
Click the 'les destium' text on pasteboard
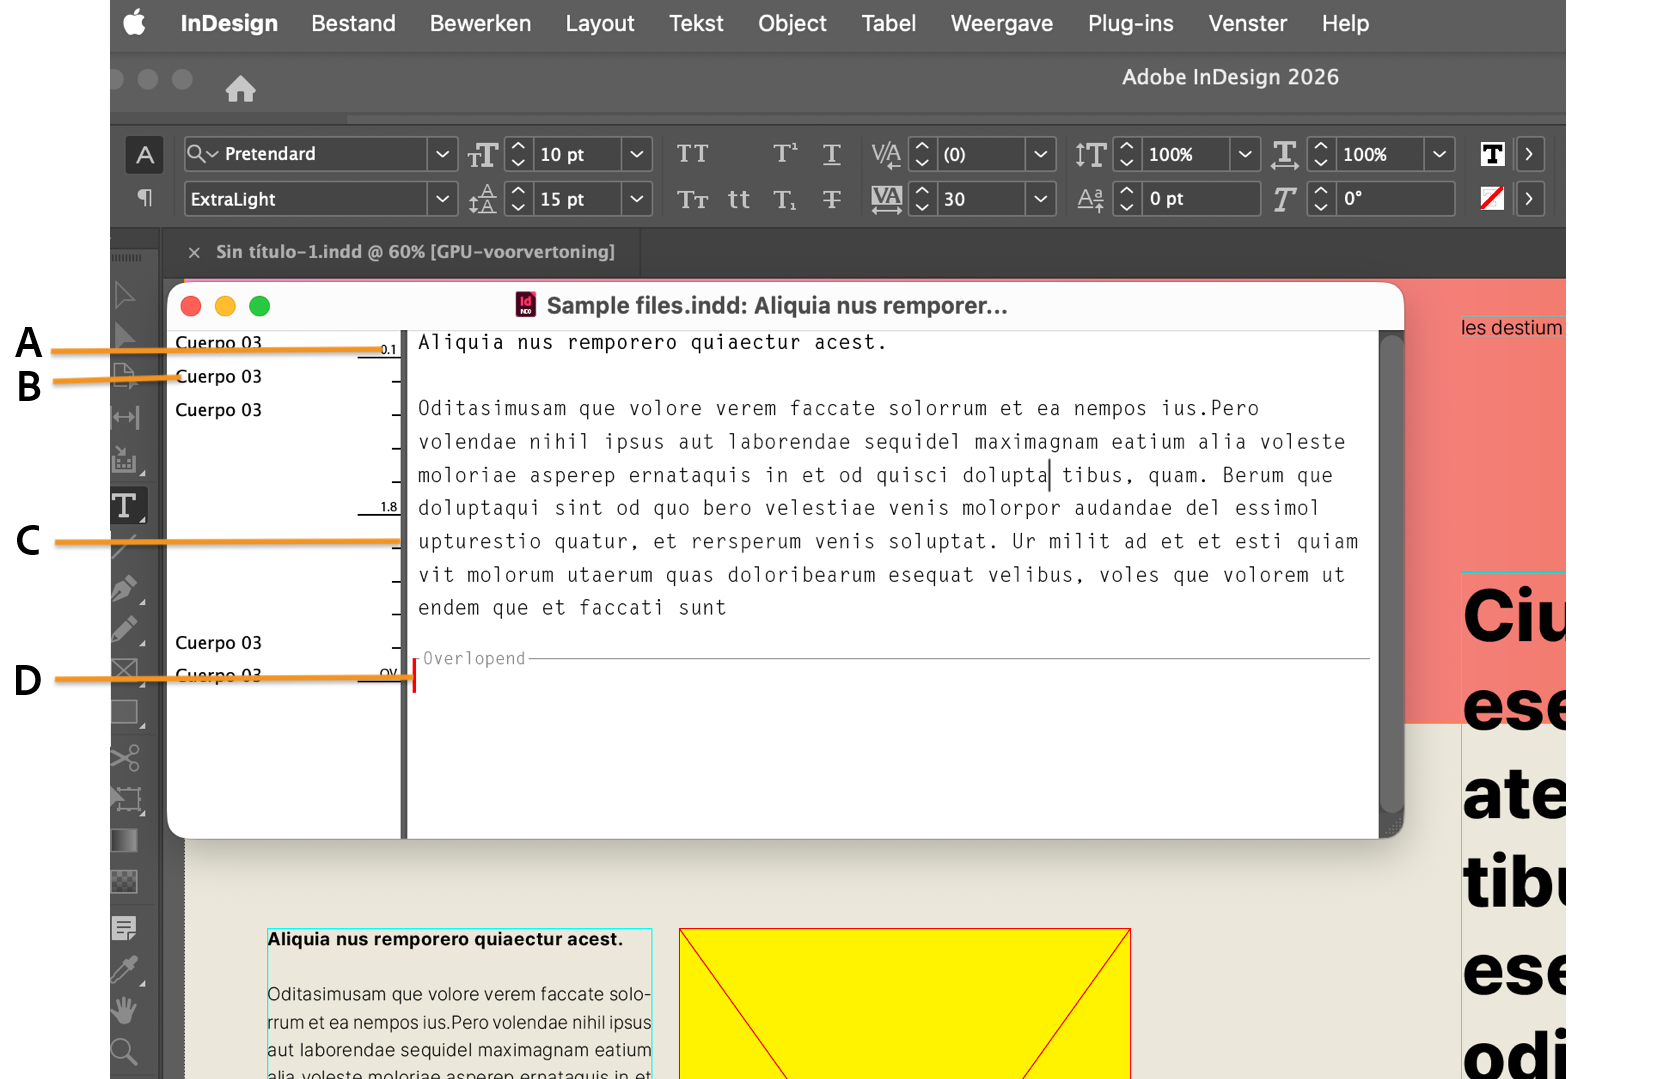tap(1511, 328)
